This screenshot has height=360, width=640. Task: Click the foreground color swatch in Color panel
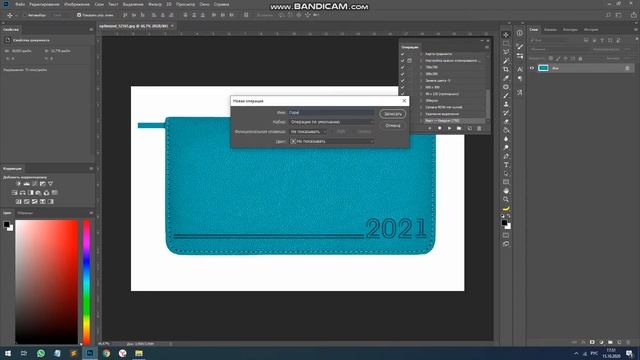(x=6, y=224)
